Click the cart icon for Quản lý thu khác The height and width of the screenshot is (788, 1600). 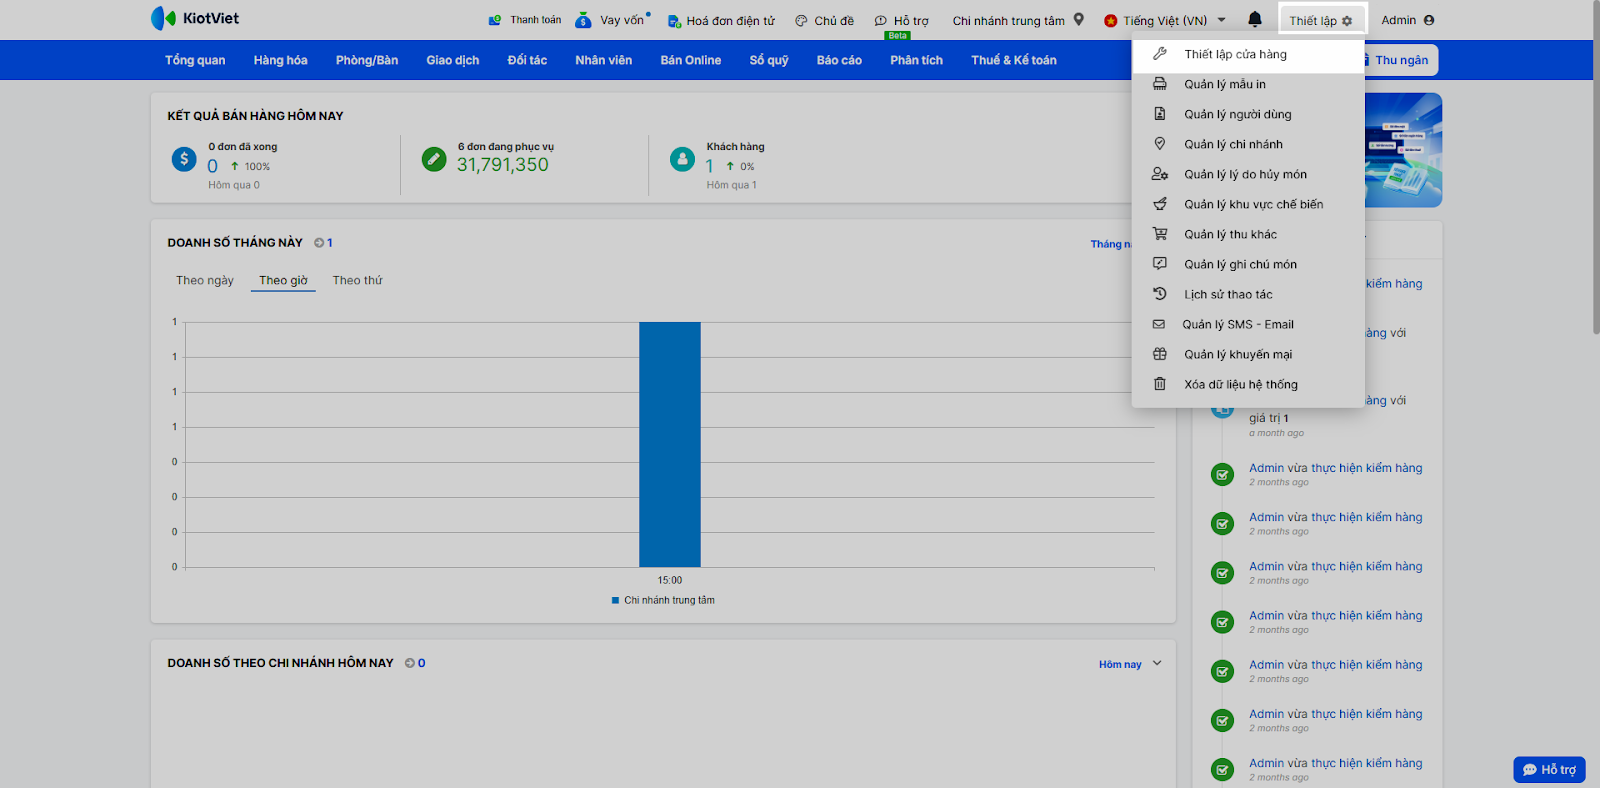[x=1160, y=234]
